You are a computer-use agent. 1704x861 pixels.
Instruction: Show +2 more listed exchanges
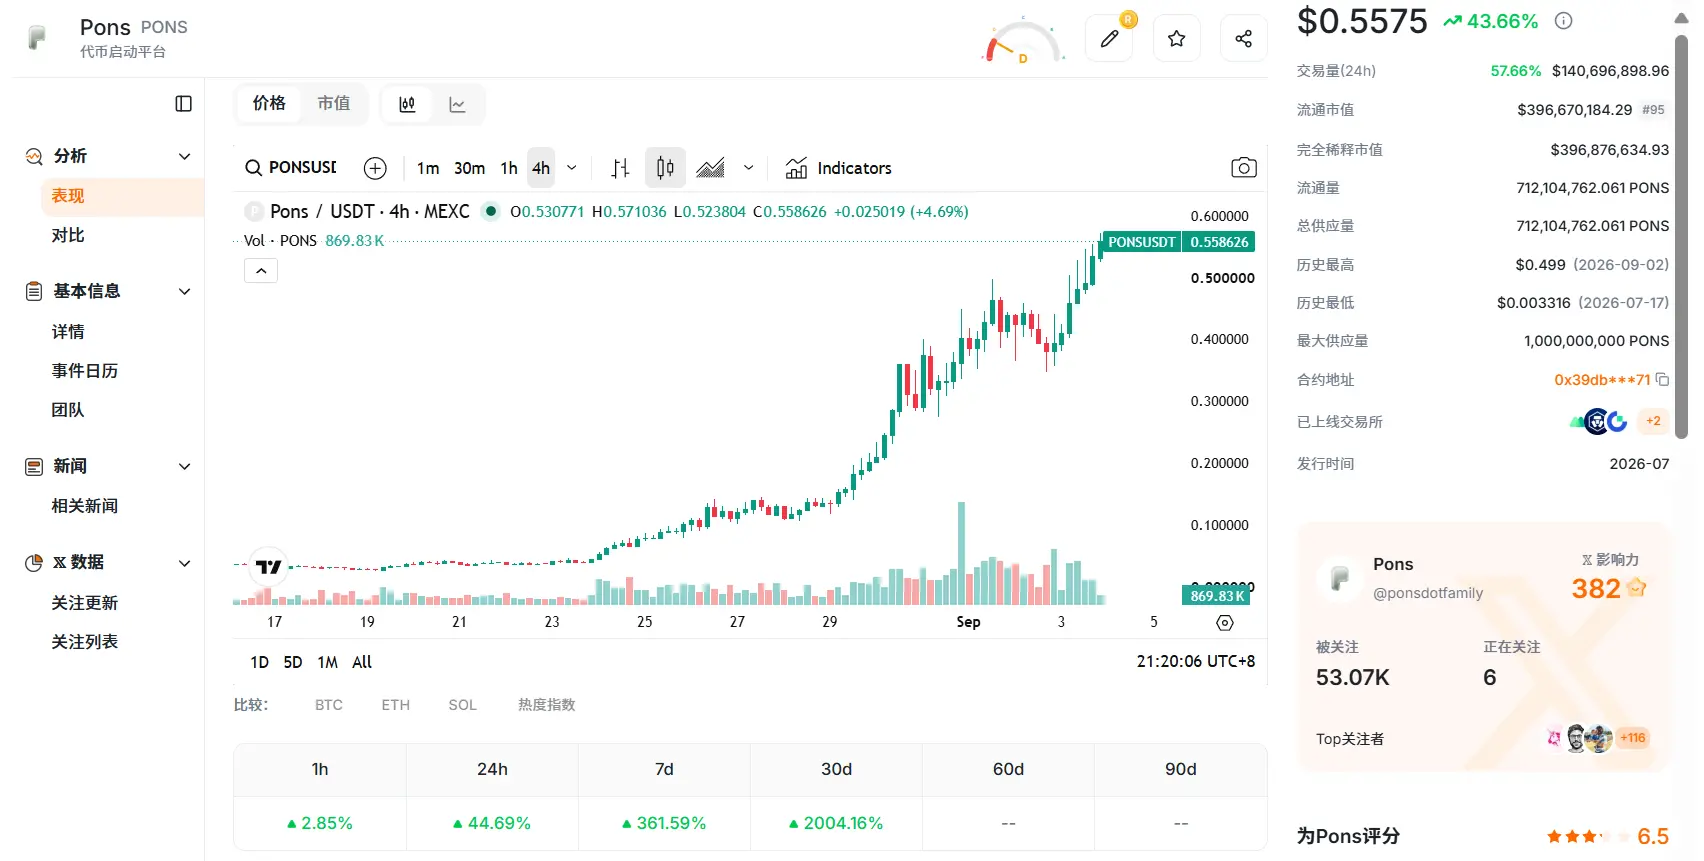tap(1653, 421)
